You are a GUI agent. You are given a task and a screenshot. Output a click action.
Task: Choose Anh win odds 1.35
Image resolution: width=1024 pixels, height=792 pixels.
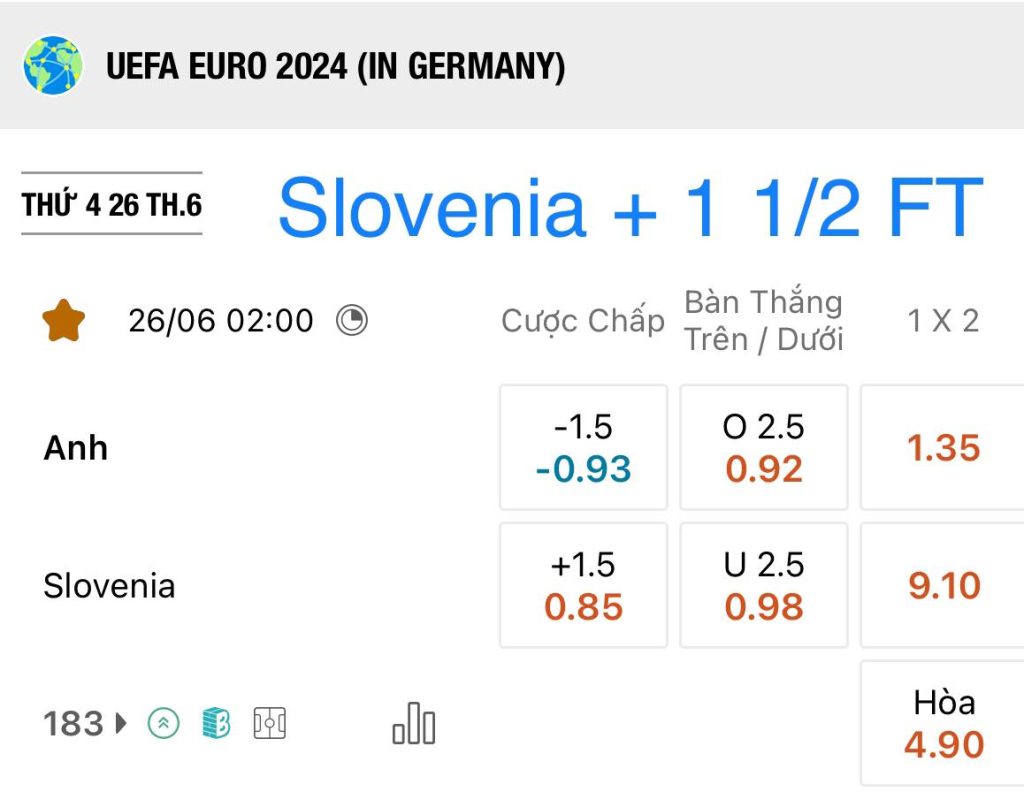pos(943,447)
